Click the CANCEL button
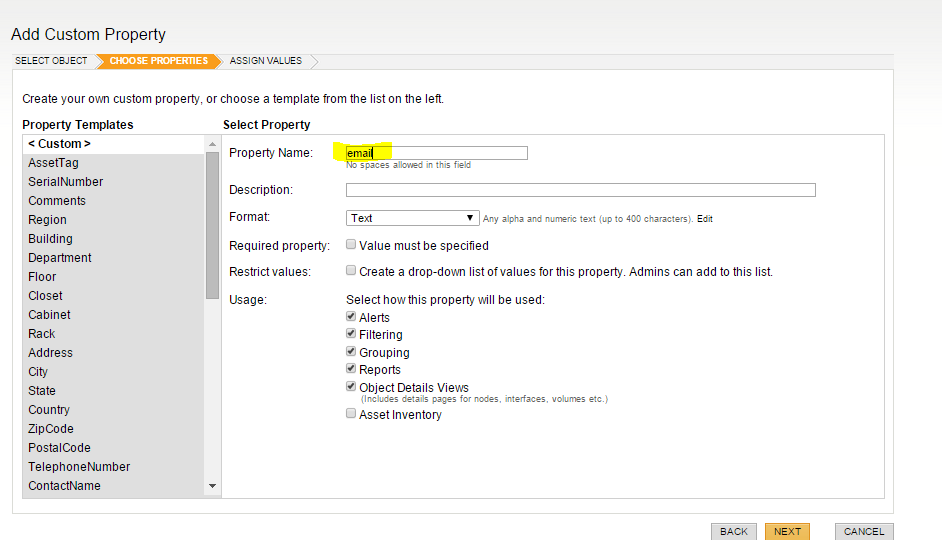The image size is (942, 557). click(x=864, y=532)
